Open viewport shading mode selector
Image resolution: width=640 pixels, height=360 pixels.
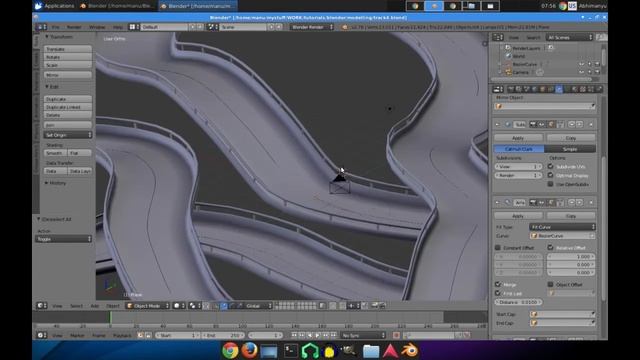coord(178,305)
